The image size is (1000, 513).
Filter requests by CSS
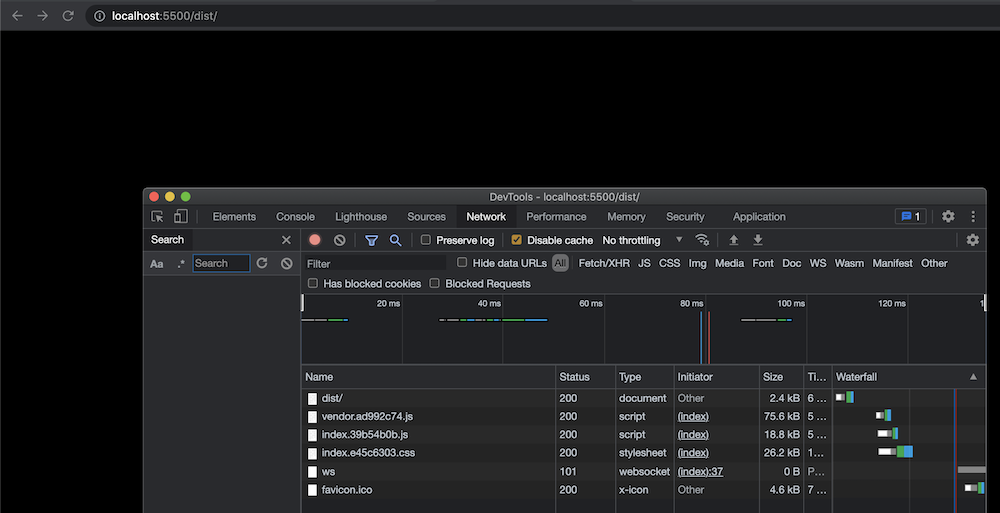click(670, 263)
